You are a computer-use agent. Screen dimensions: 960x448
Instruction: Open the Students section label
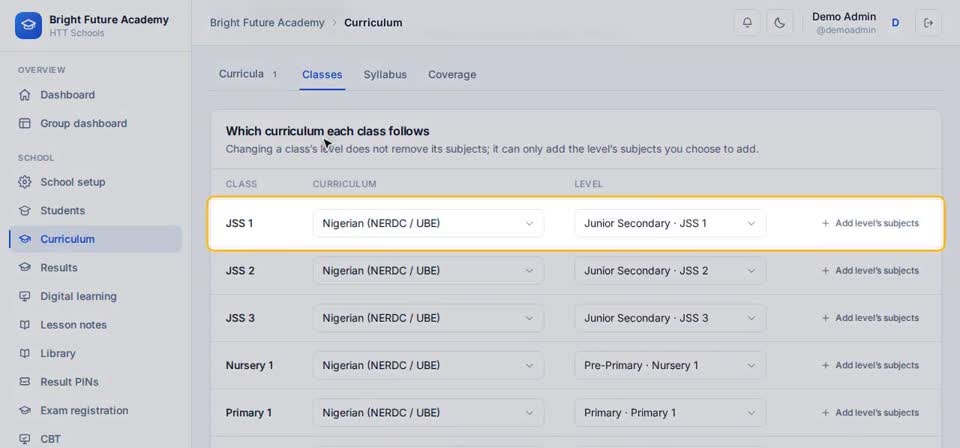coord(62,211)
